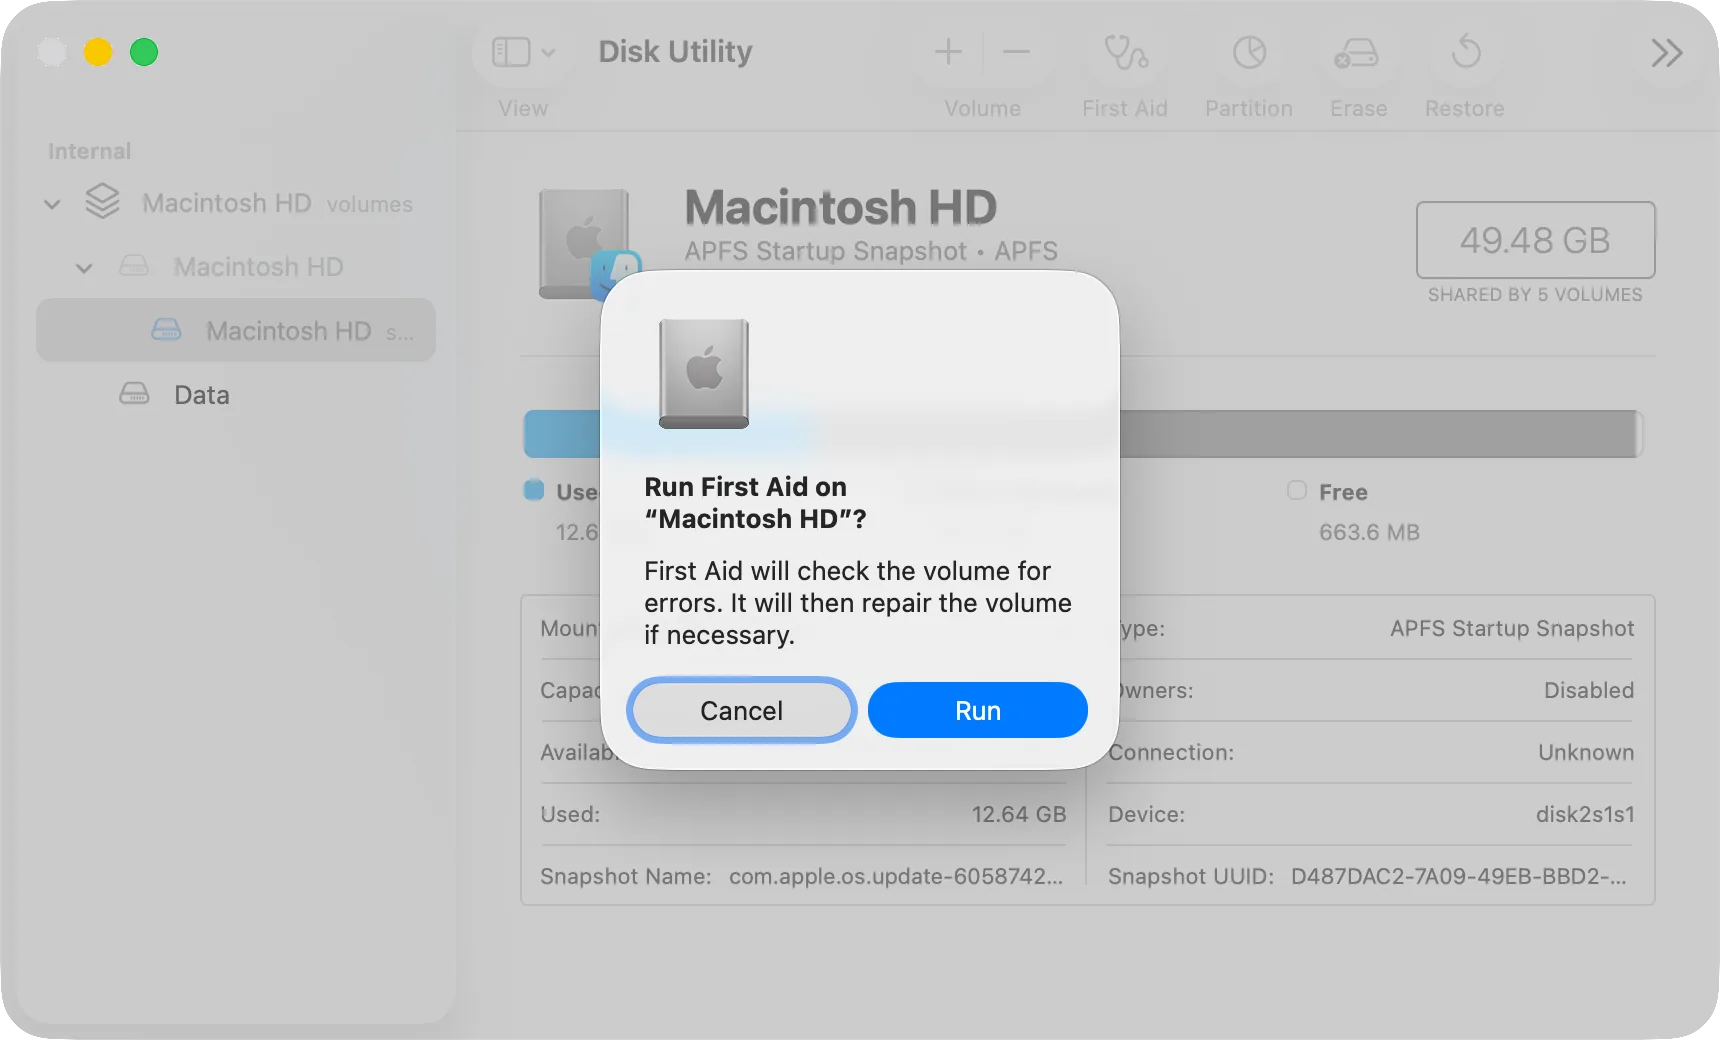Click the yellow minimize window button
This screenshot has width=1720, height=1040.
tap(98, 52)
